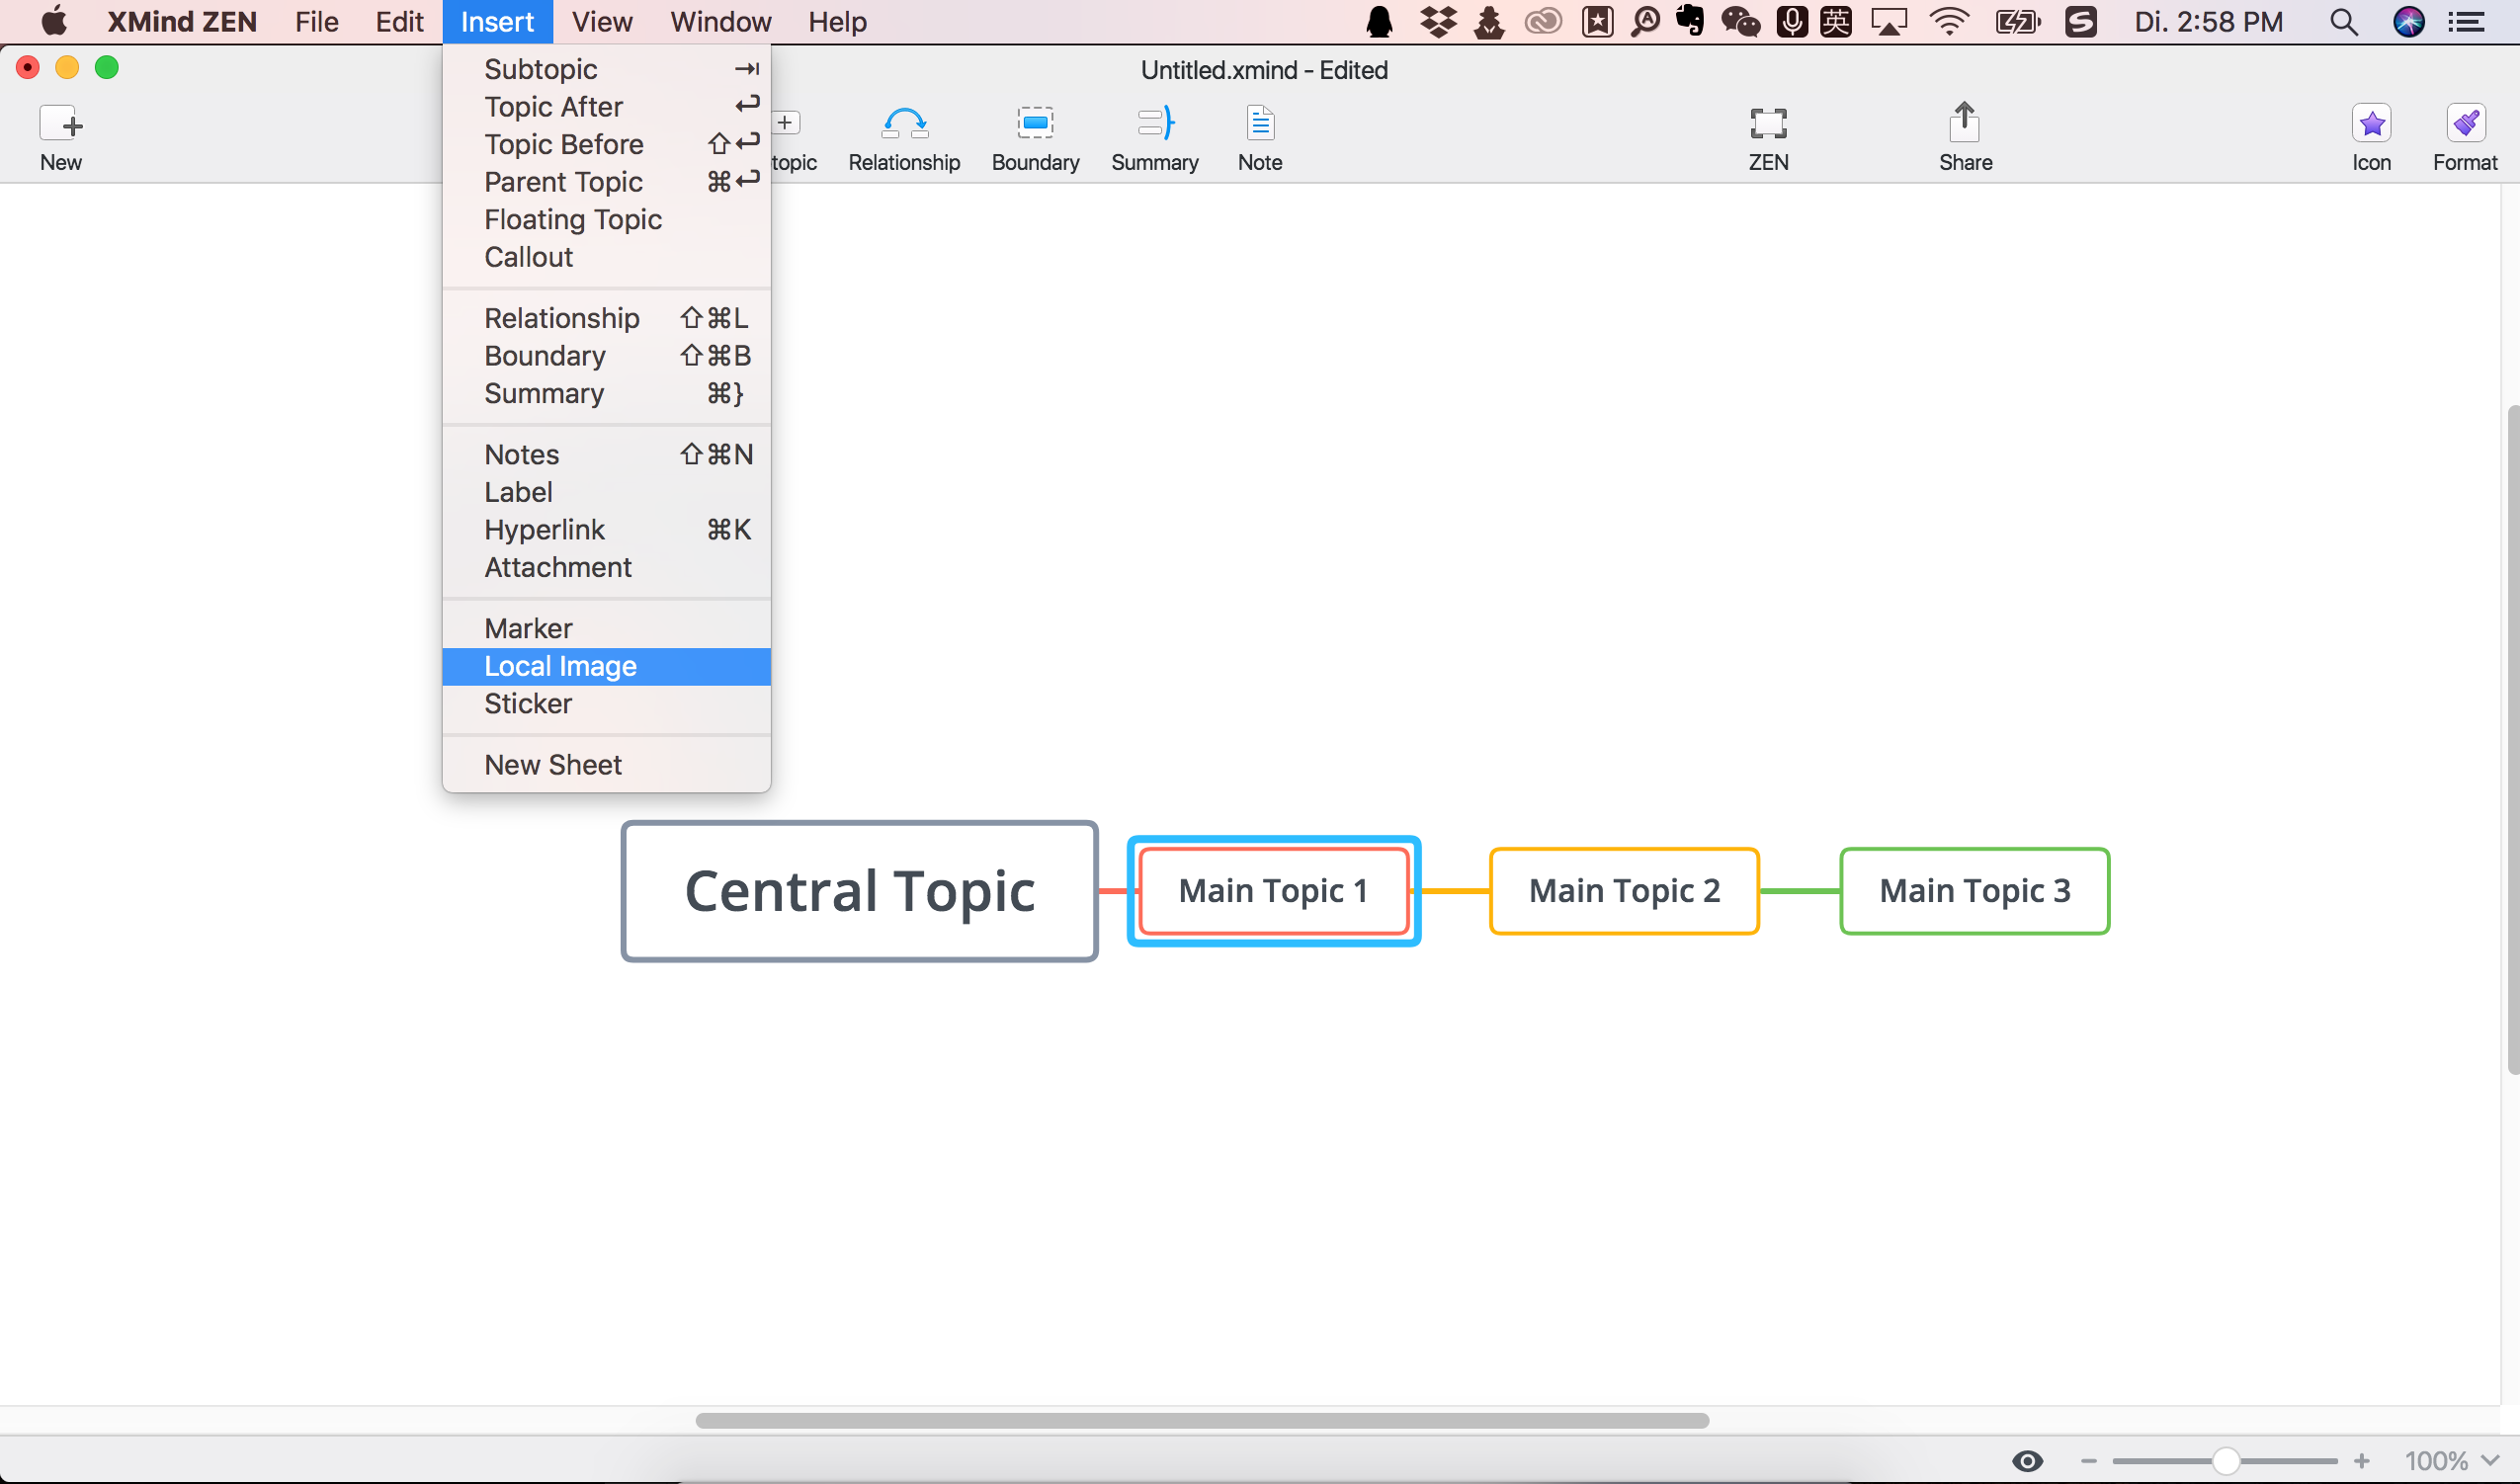Click the New document toolbar icon
Viewport: 2520px width, 1484px height.
(61, 124)
